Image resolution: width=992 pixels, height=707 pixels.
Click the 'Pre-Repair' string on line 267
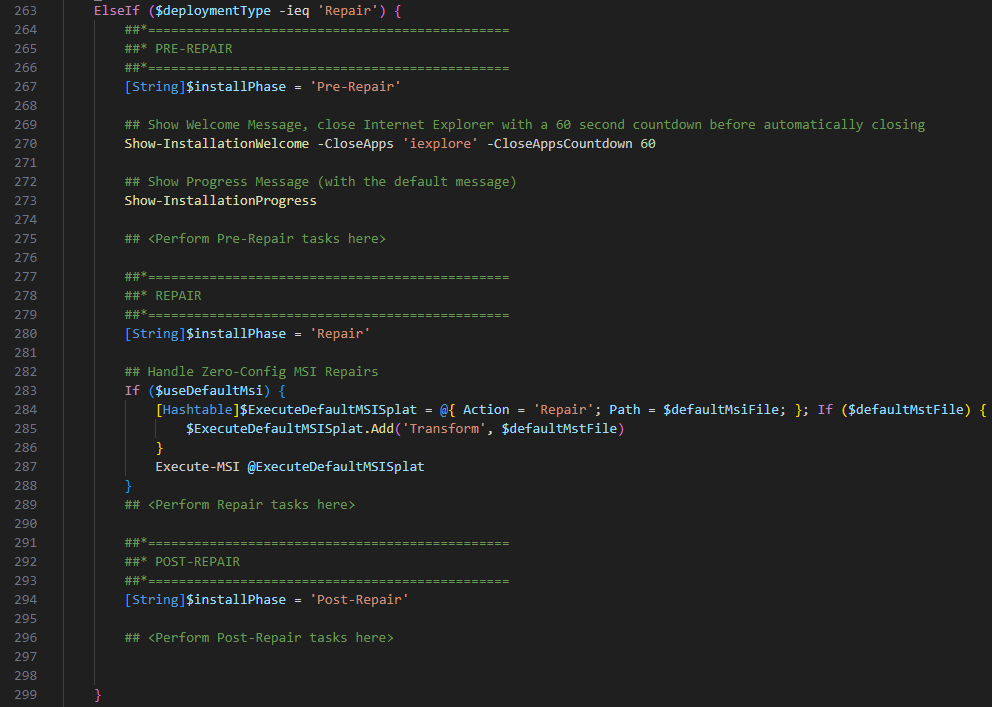[x=355, y=87]
